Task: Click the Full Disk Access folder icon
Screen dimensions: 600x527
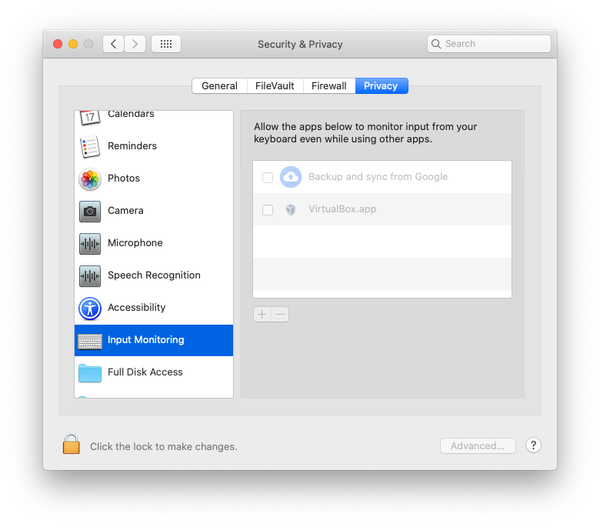Action: [90, 373]
